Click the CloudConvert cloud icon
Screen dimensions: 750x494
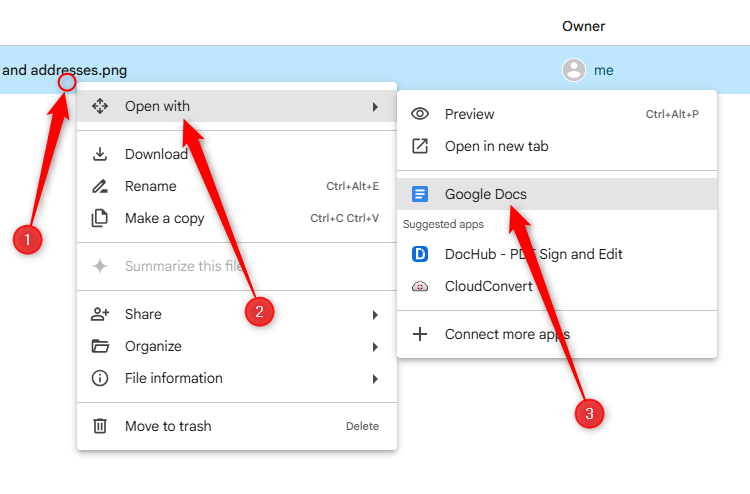pos(420,286)
